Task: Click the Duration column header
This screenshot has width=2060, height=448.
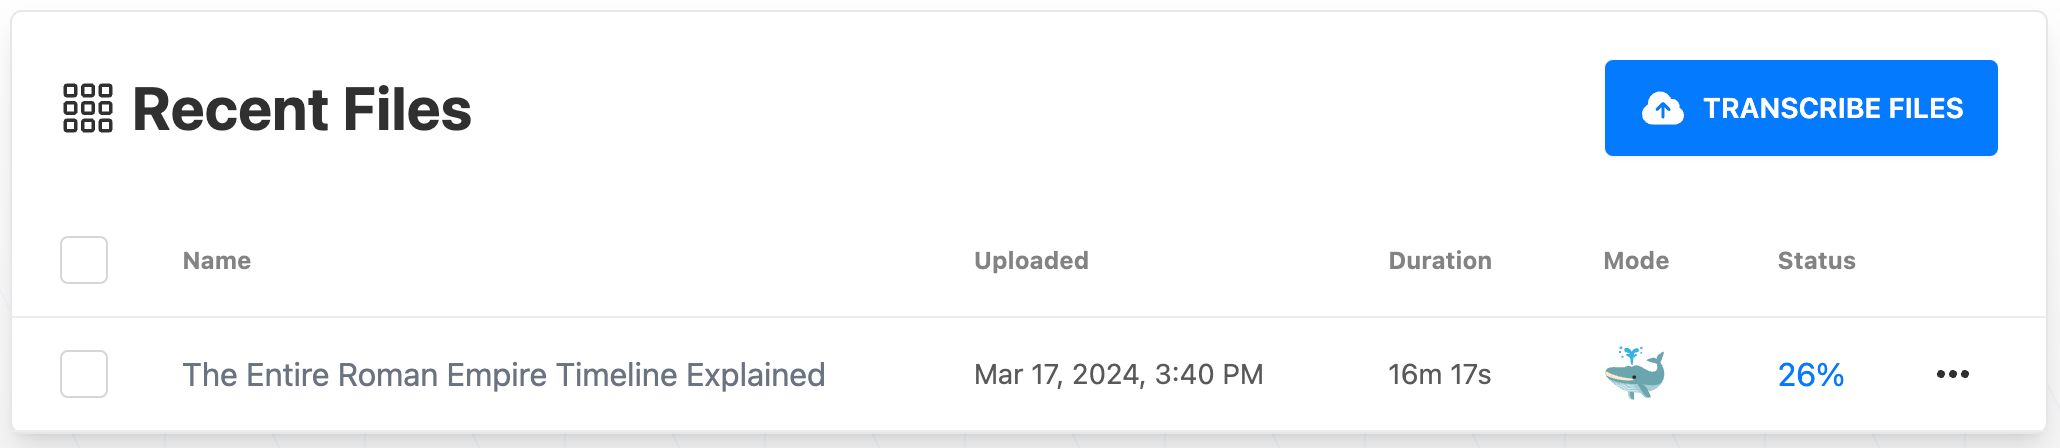Action: [x=1440, y=261]
